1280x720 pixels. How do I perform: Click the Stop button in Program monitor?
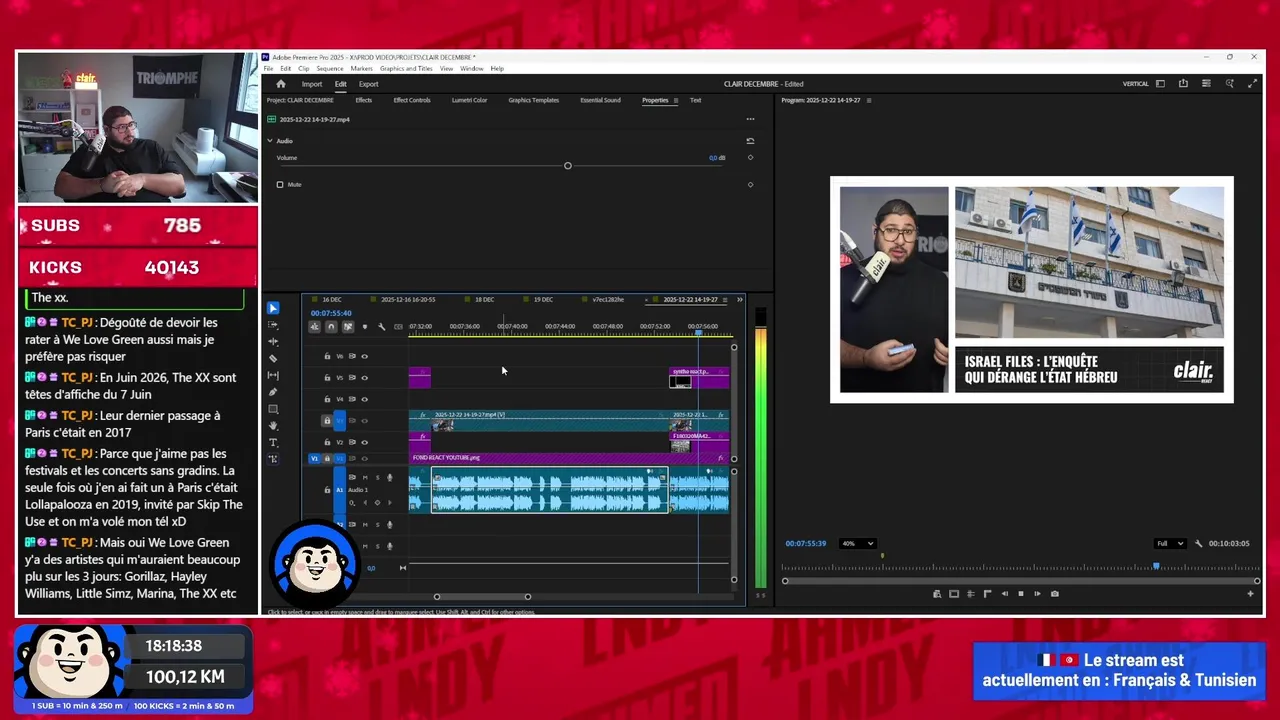[x=1020, y=594]
